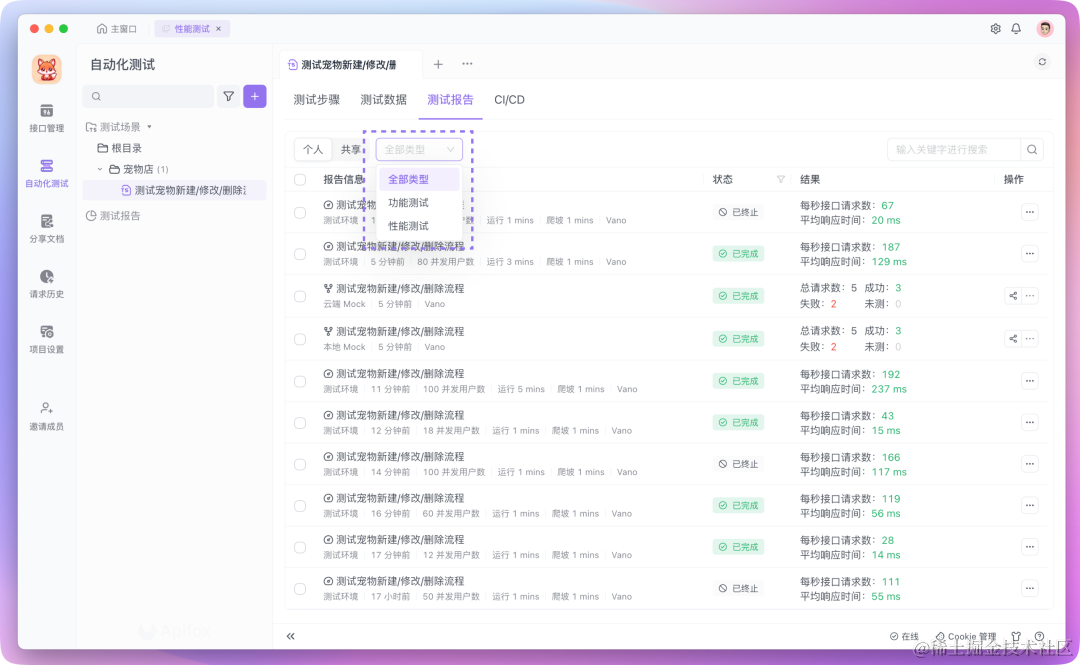Switch to 测试报告 tab
Screen dimensions: 1080x665
click(450, 100)
